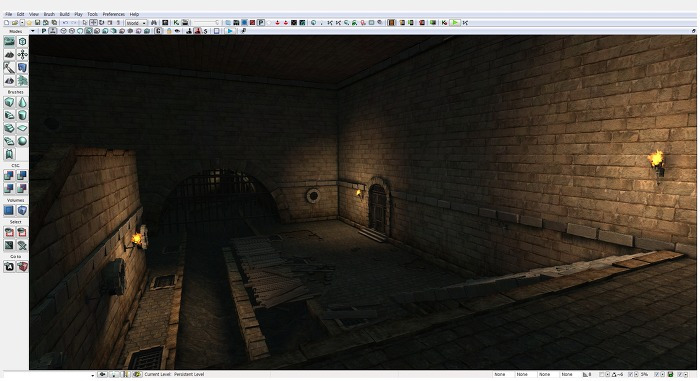Screen dimensions: 700x381
Task: Open the Modes dropdown arrow
Action: click(32, 31)
